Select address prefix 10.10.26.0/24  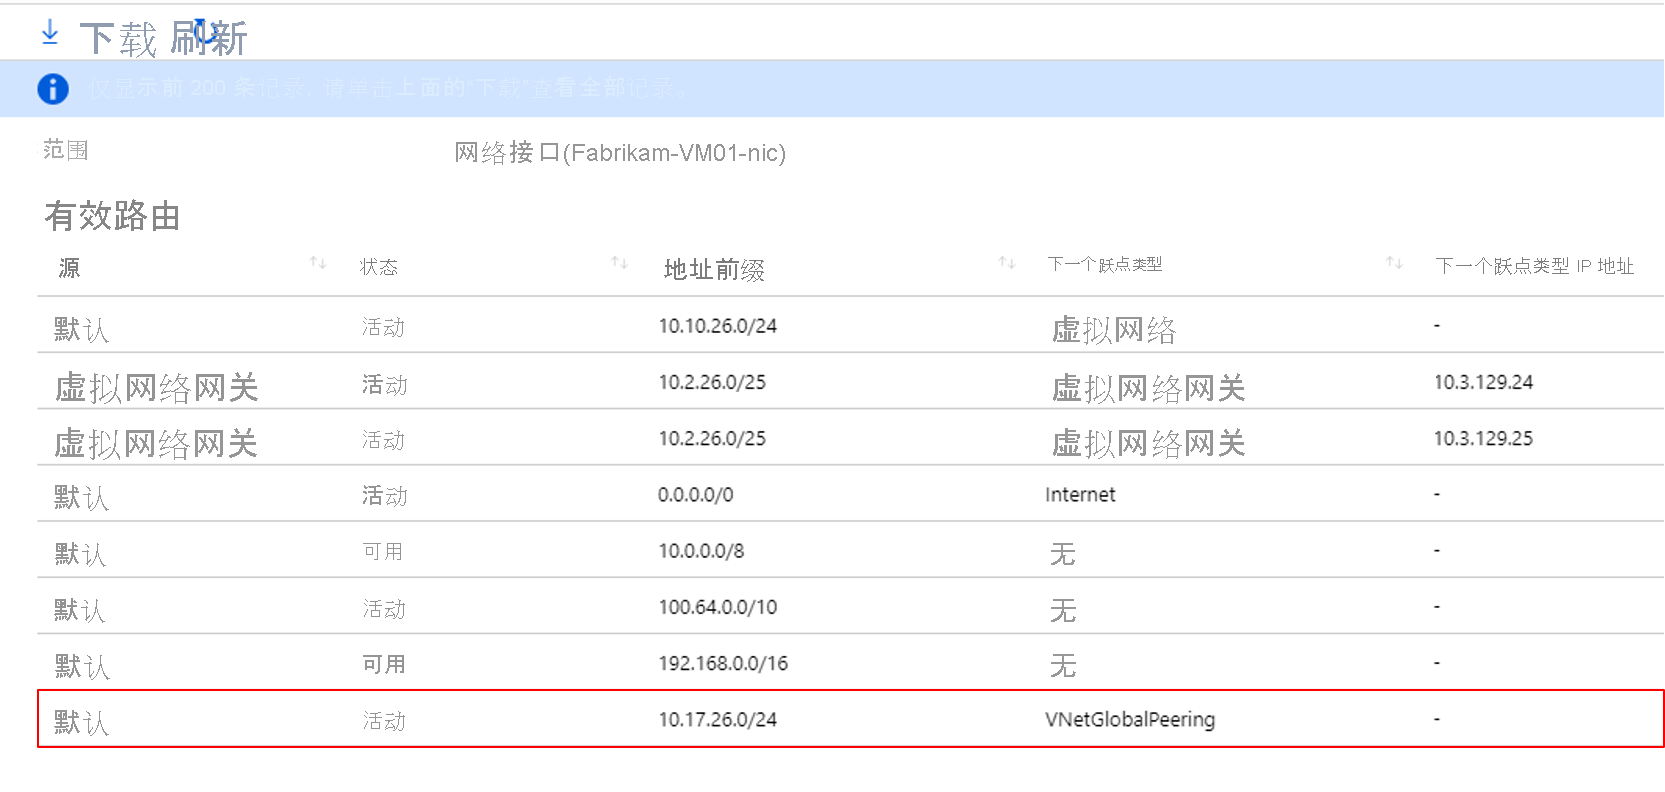click(717, 326)
